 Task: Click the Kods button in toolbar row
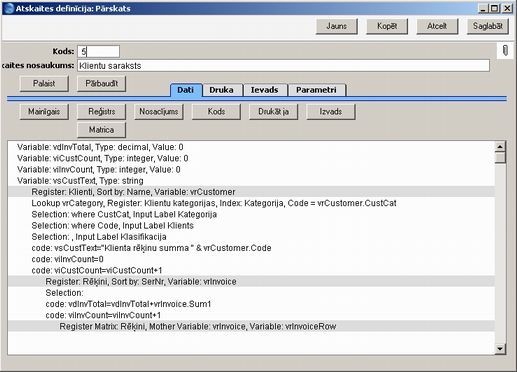tap(216, 111)
